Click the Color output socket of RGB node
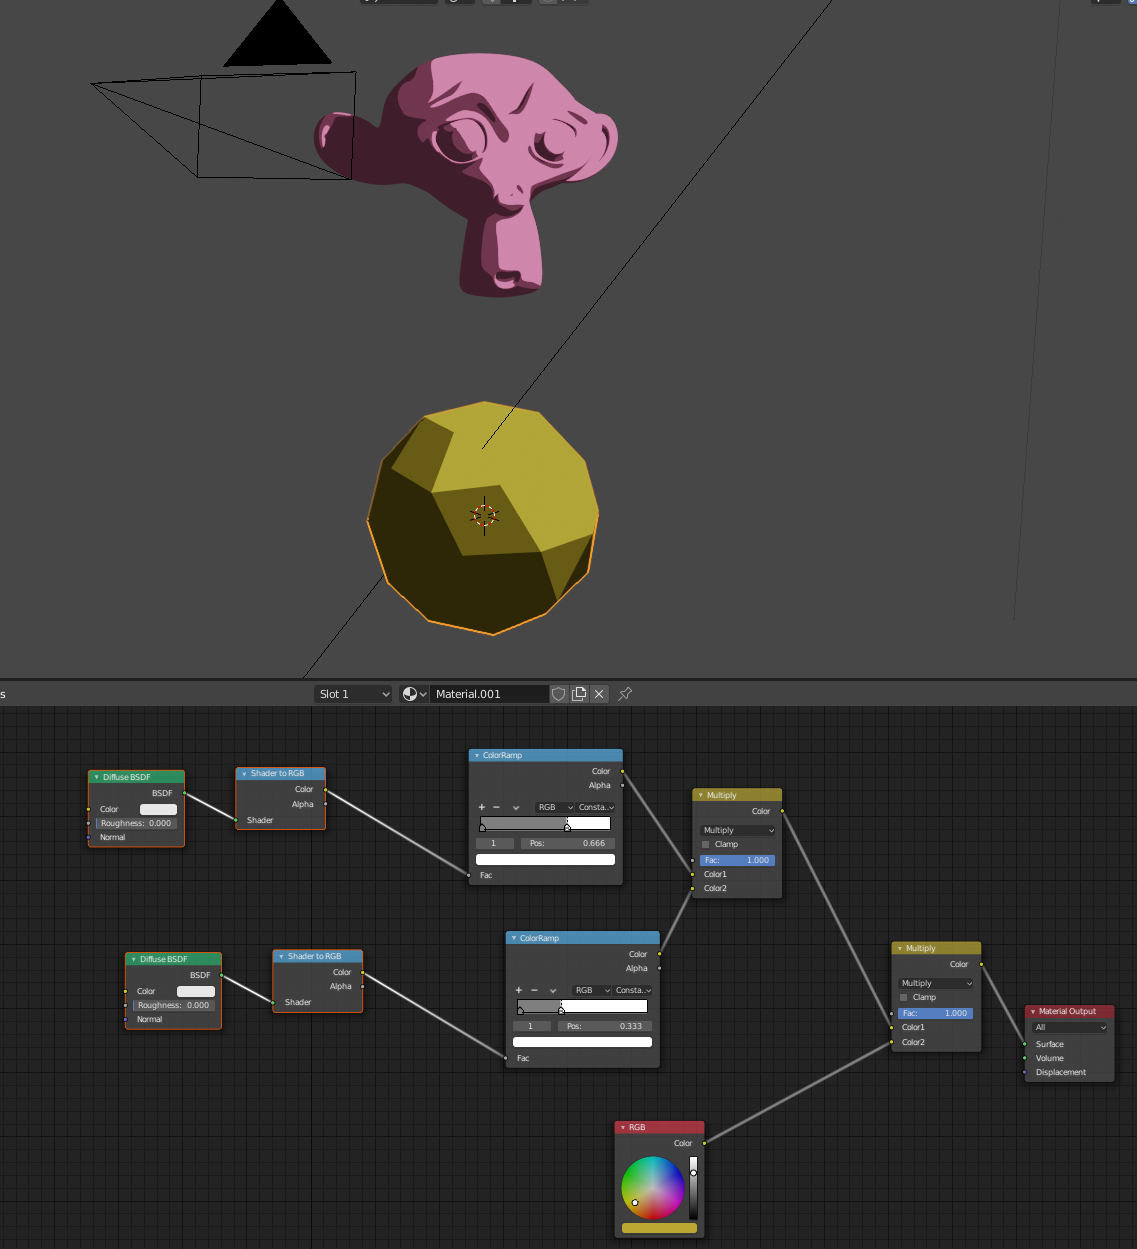Screen dimensions: 1137x1249 click(704, 1143)
